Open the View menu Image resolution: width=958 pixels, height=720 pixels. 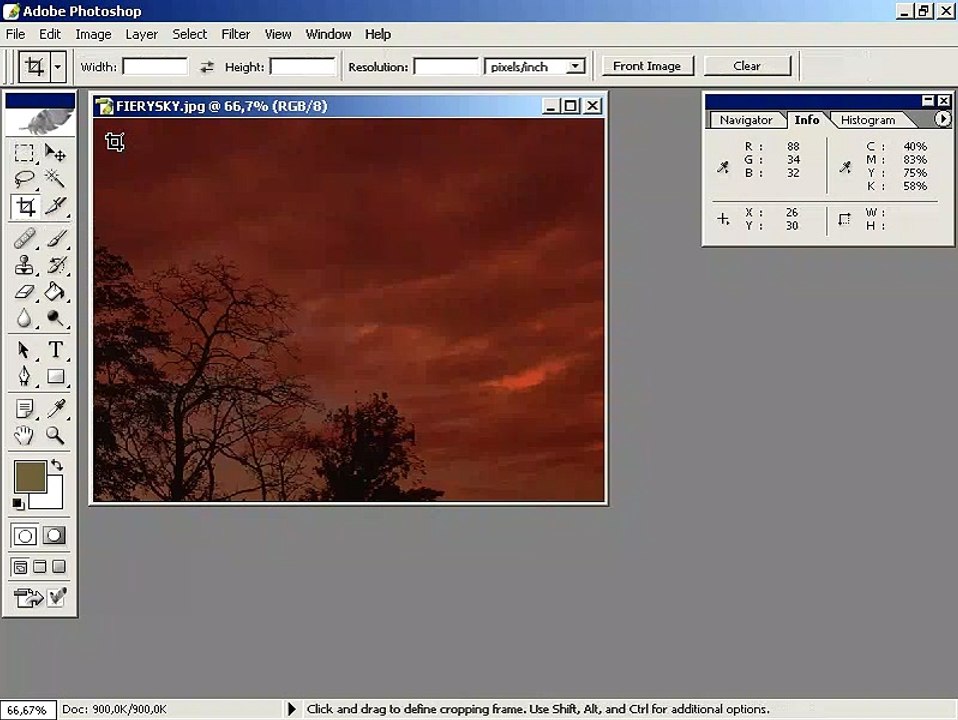pyautogui.click(x=277, y=34)
